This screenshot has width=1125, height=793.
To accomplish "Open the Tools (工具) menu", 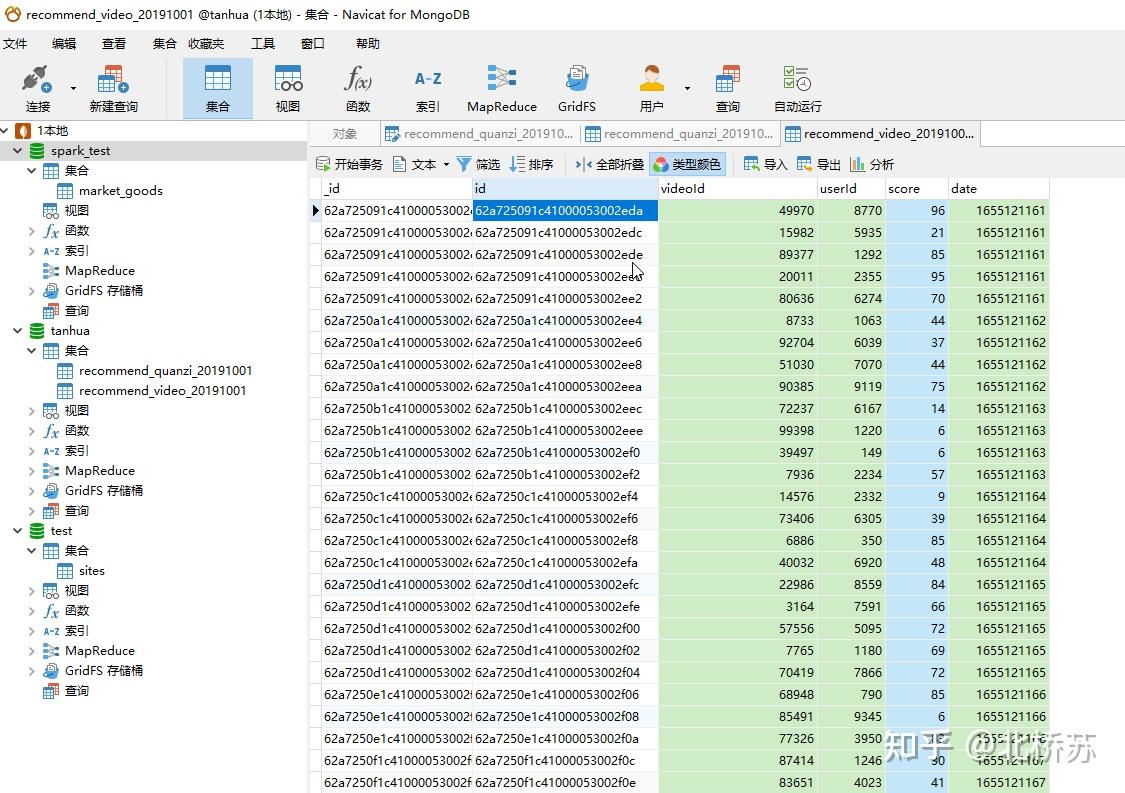I will [263, 44].
